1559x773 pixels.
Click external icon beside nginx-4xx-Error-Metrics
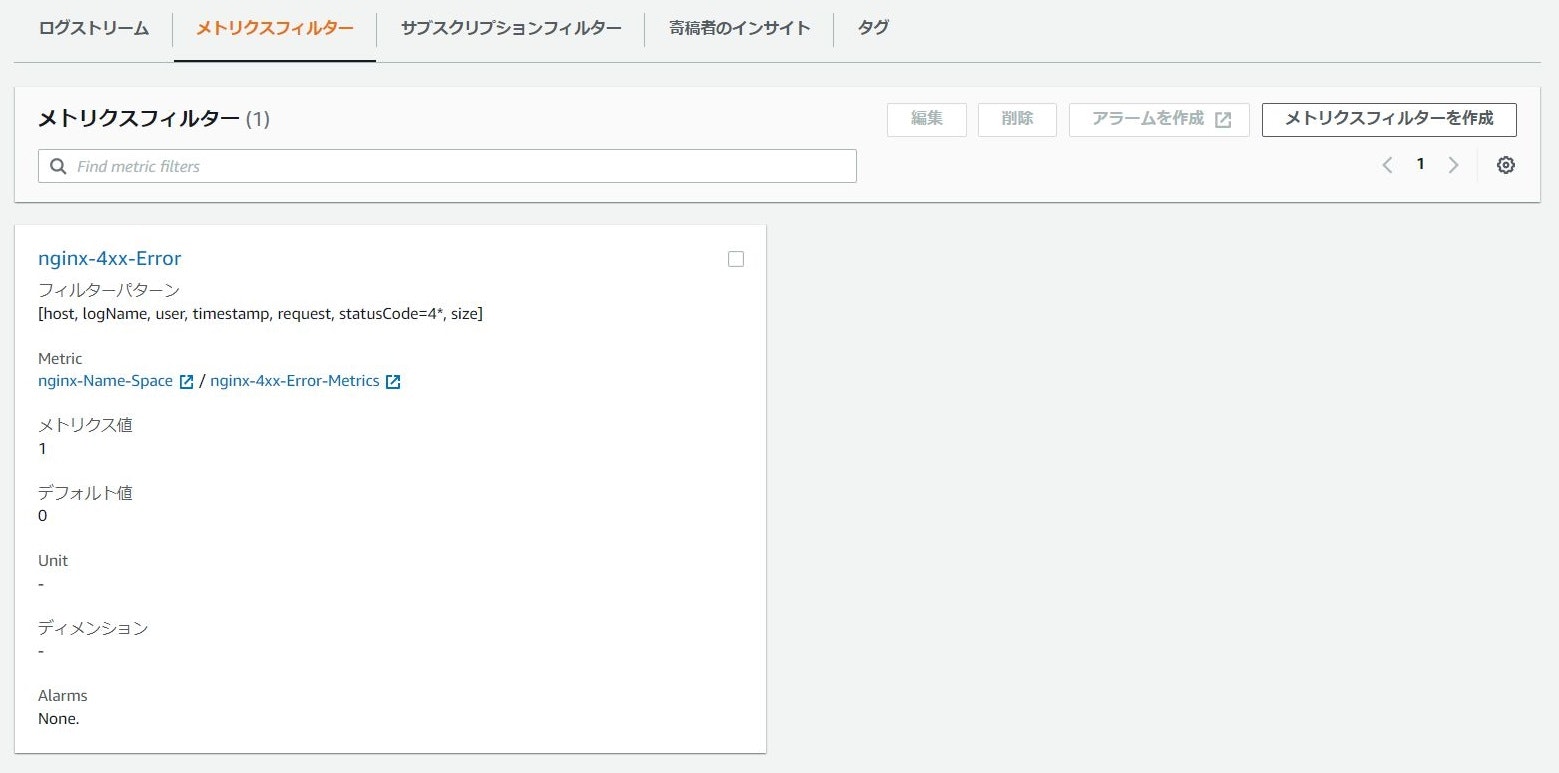click(393, 382)
